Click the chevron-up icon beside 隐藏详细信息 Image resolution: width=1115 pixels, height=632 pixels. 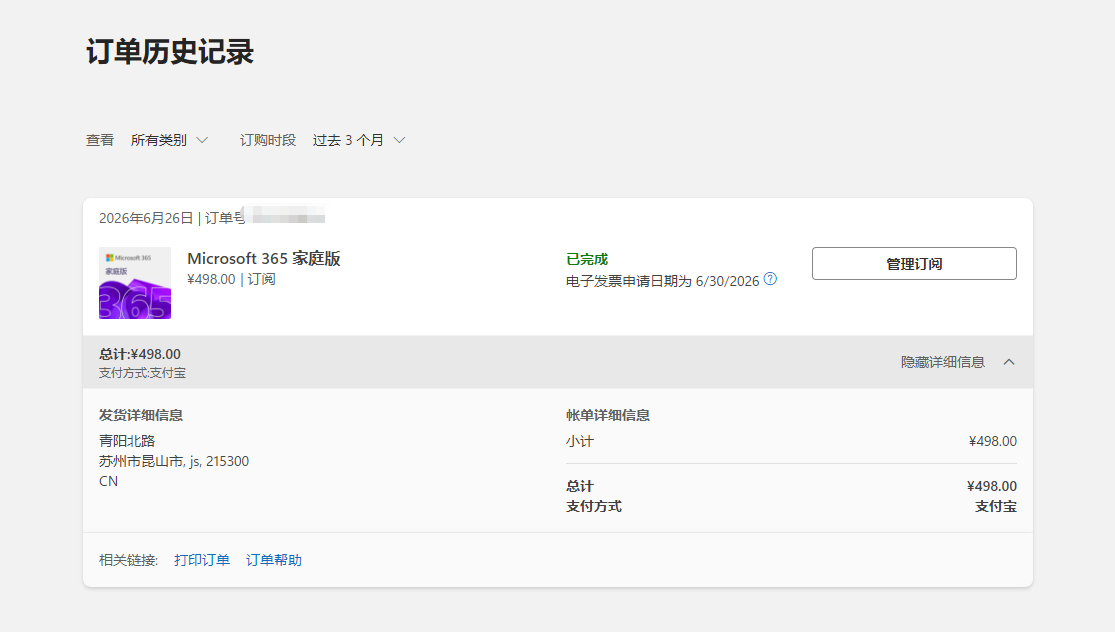[1008, 362]
